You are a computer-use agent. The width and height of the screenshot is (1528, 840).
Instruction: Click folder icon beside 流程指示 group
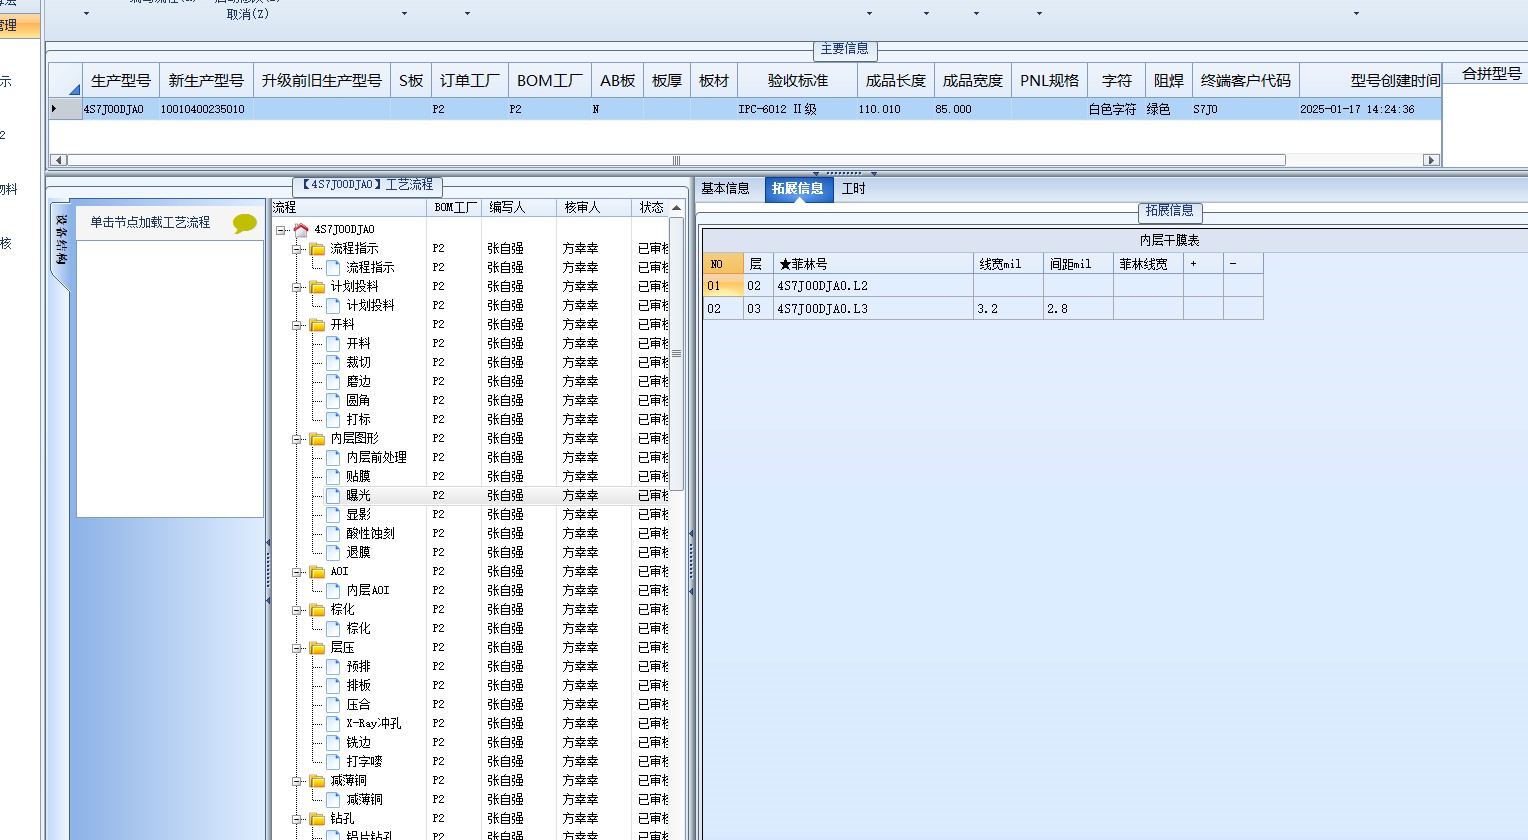pyautogui.click(x=317, y=249)
